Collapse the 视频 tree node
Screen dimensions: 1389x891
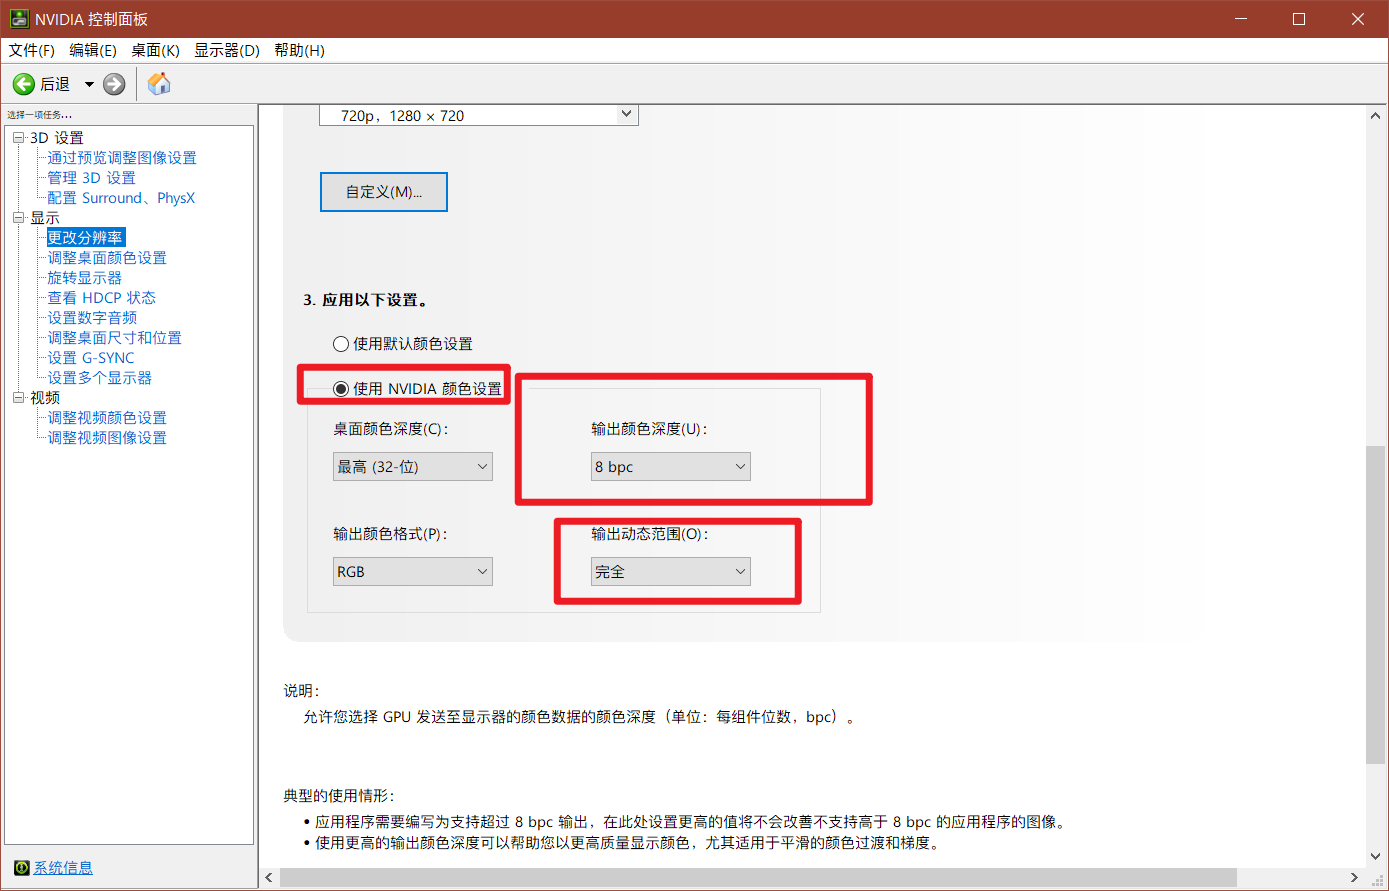pyautogui.click(x=18, y=398)
